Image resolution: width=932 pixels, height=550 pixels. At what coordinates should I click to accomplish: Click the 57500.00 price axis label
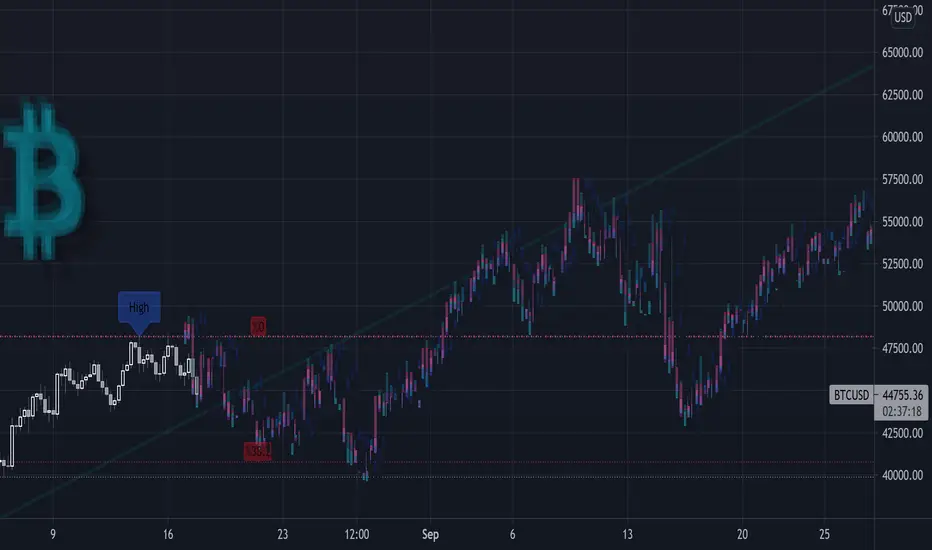(902, 179)
